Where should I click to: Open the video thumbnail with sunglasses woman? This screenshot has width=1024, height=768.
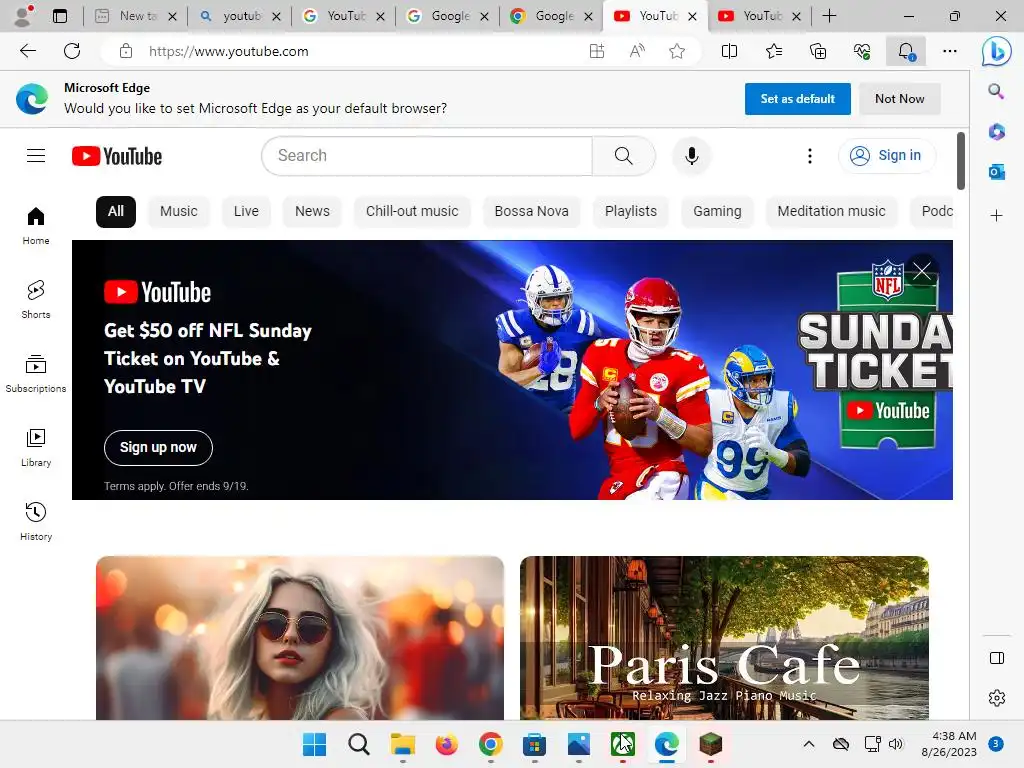tap(300, 638)
